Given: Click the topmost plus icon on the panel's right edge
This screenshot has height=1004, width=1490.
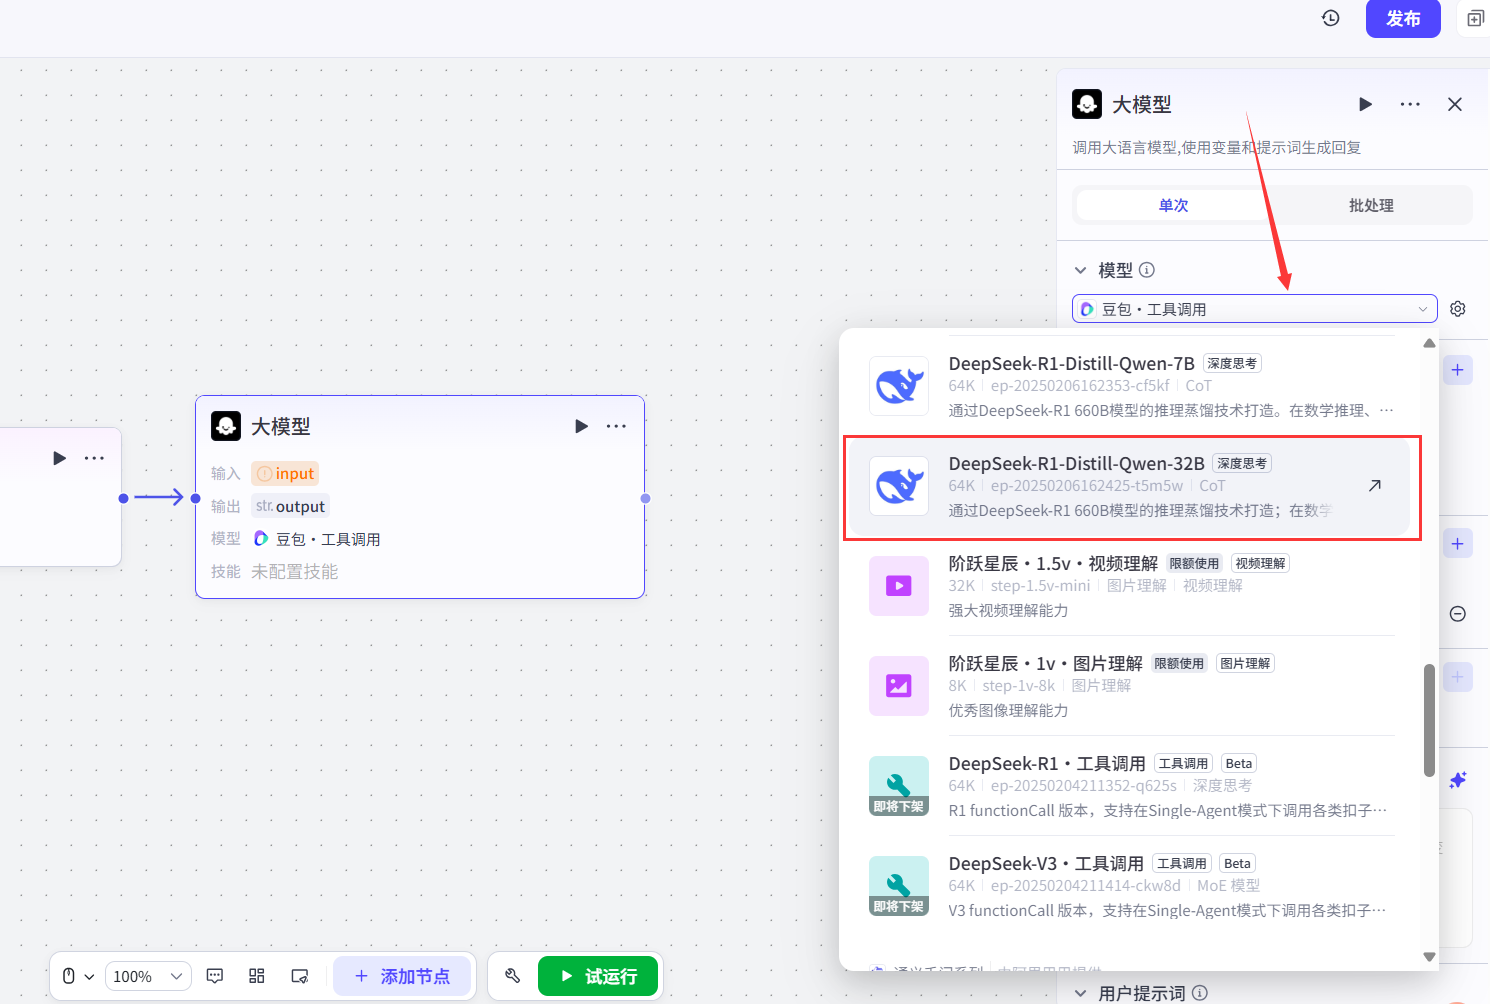Looking at the screenshot, I should (x=1458, y=370).
